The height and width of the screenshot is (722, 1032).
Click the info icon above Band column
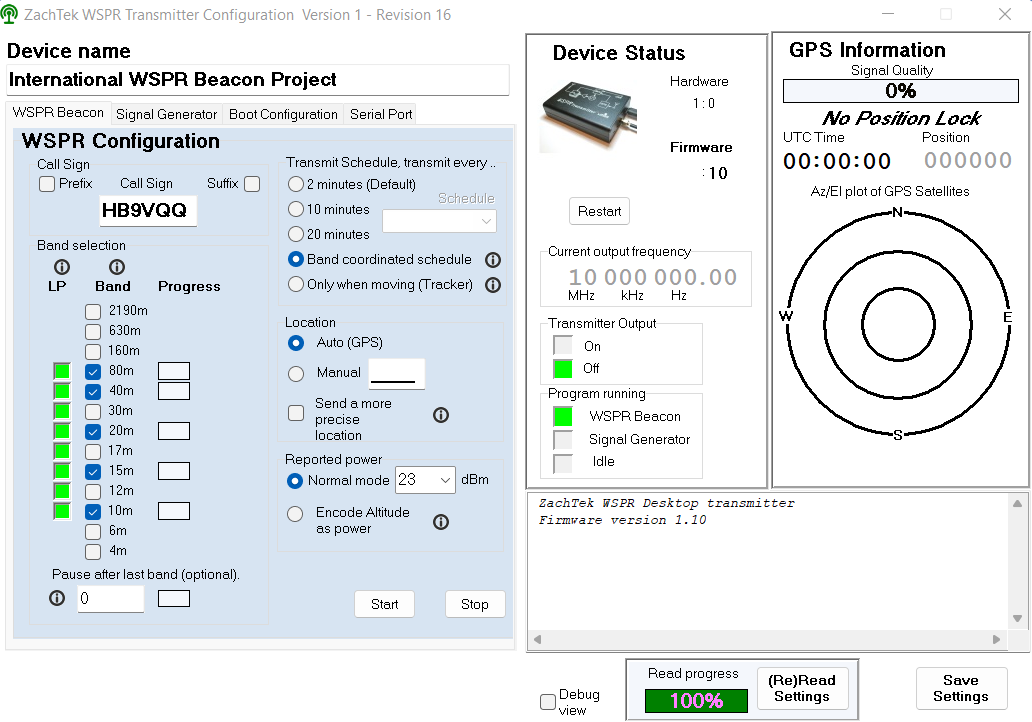click(116, 267)
